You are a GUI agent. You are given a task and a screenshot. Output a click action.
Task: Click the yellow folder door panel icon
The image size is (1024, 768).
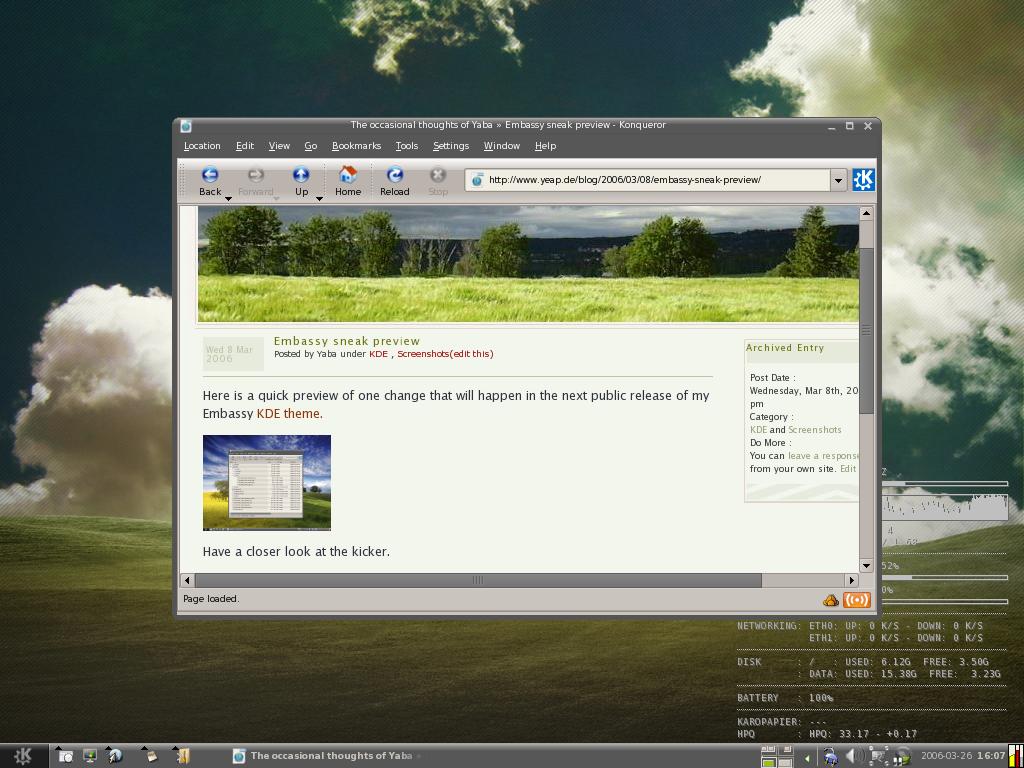point(183,756)
